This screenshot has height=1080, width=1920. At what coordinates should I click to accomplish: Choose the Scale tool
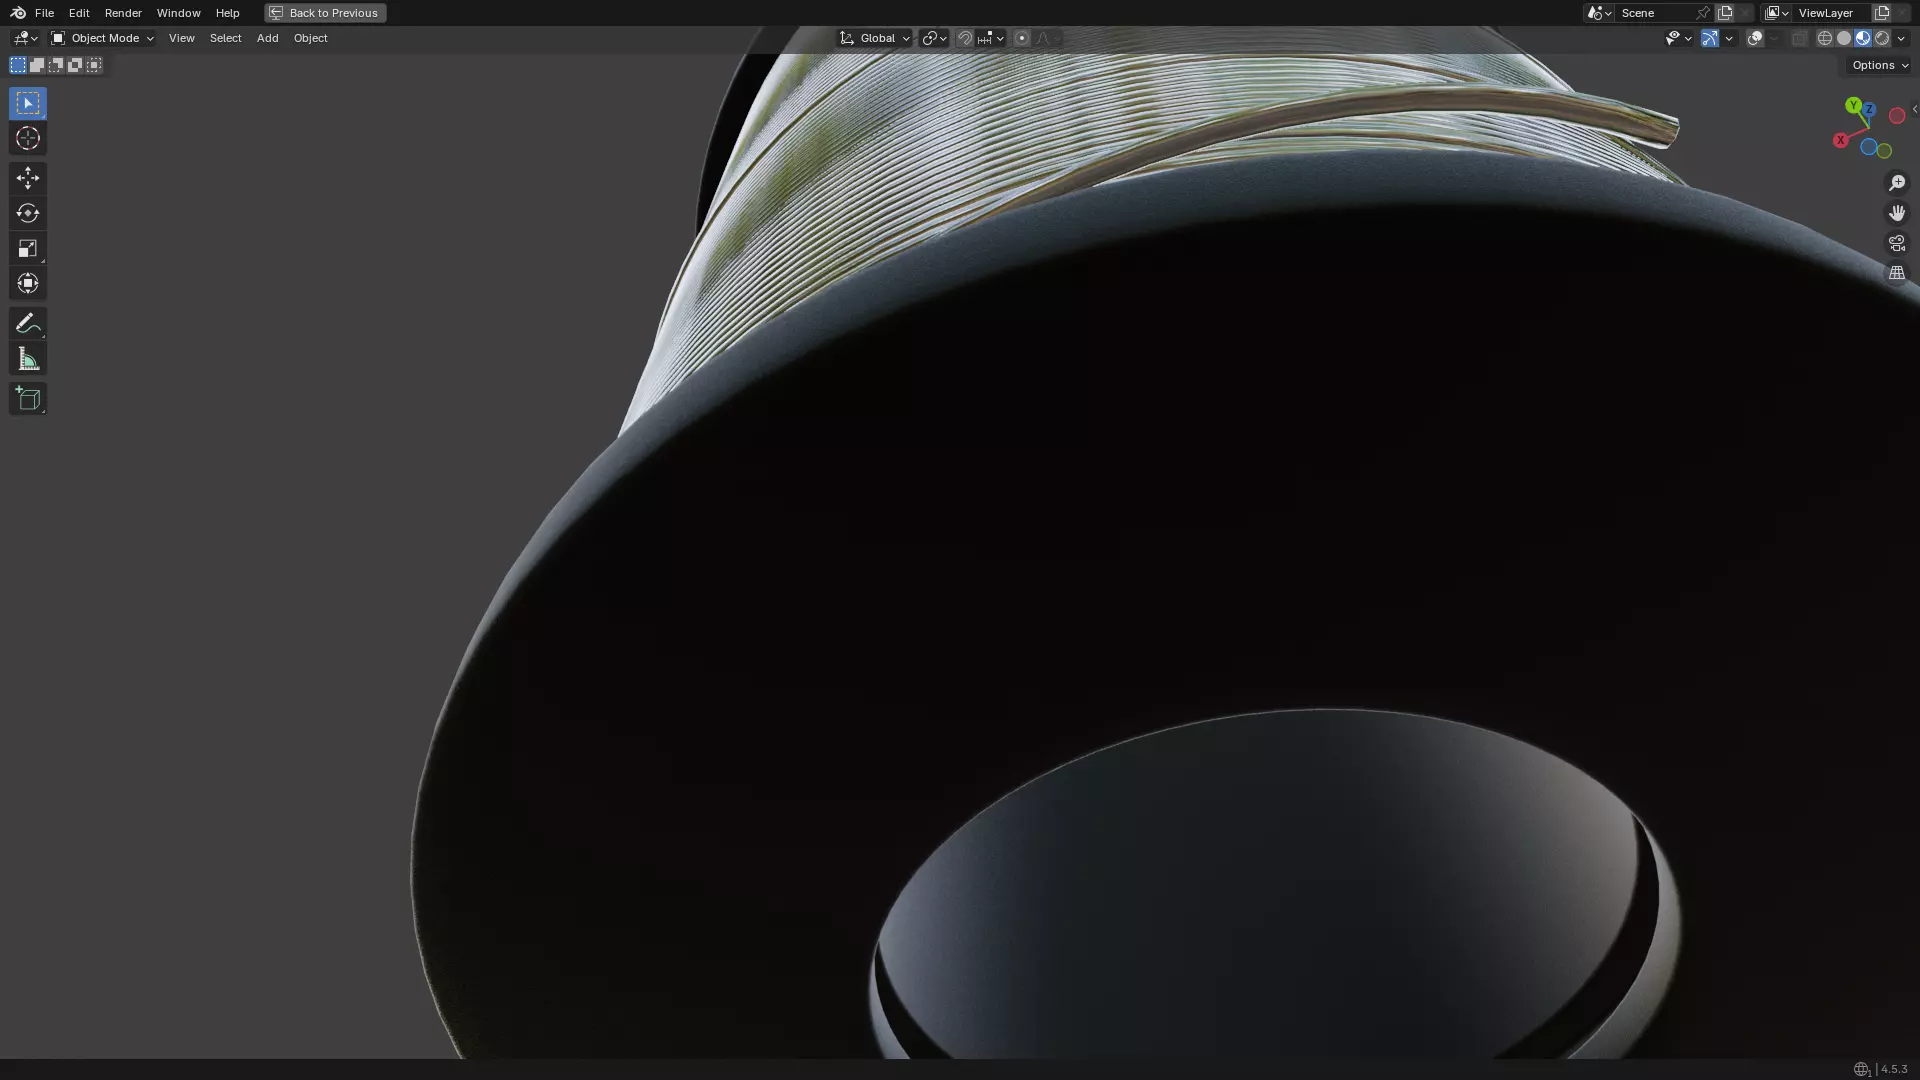click(27, 248)
